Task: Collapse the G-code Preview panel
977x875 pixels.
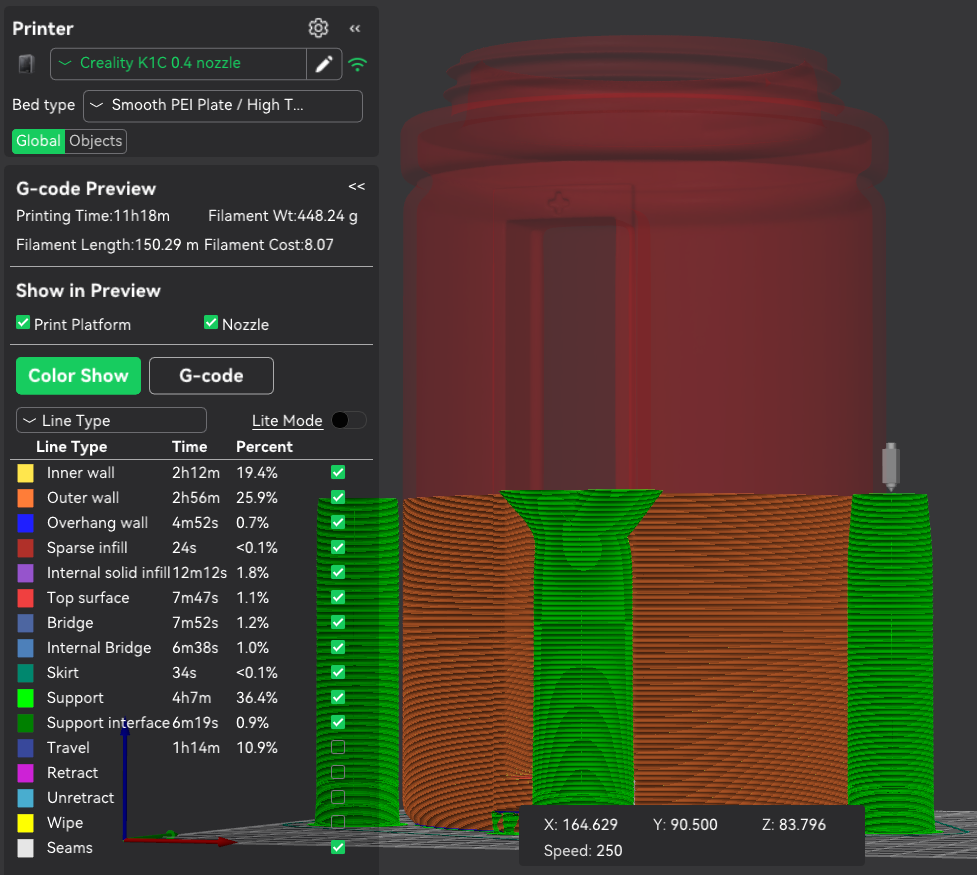Action: pos(356,186)
